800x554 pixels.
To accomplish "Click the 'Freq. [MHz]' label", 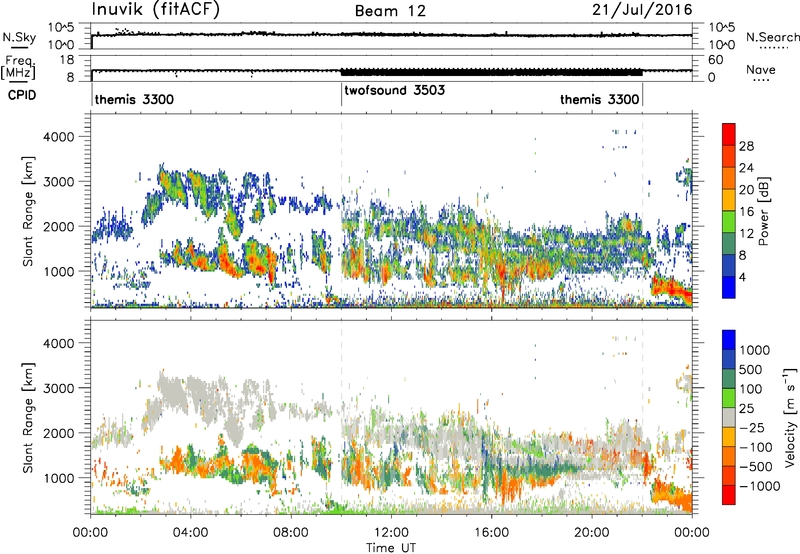I will click(19, 68).
